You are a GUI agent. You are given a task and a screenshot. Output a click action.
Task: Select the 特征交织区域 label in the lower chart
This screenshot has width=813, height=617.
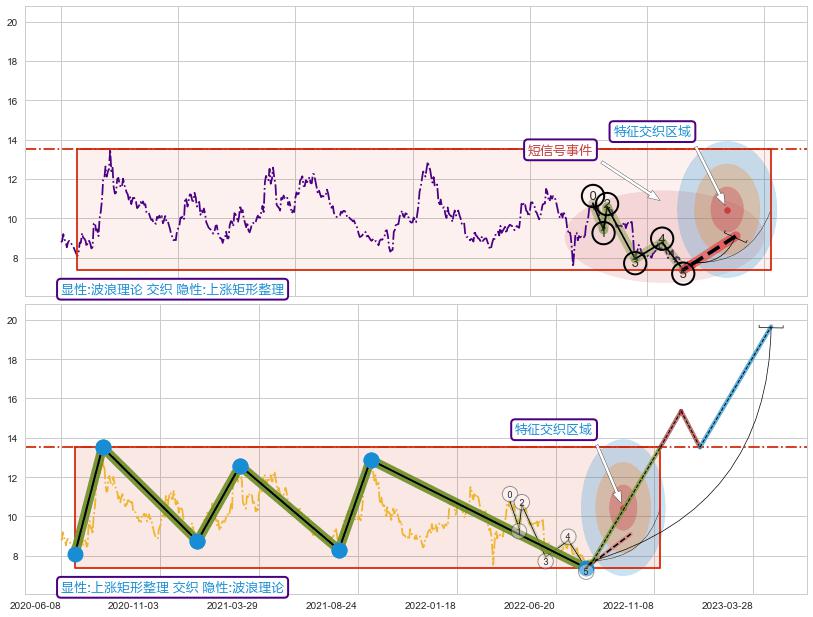tap(553, 429)
